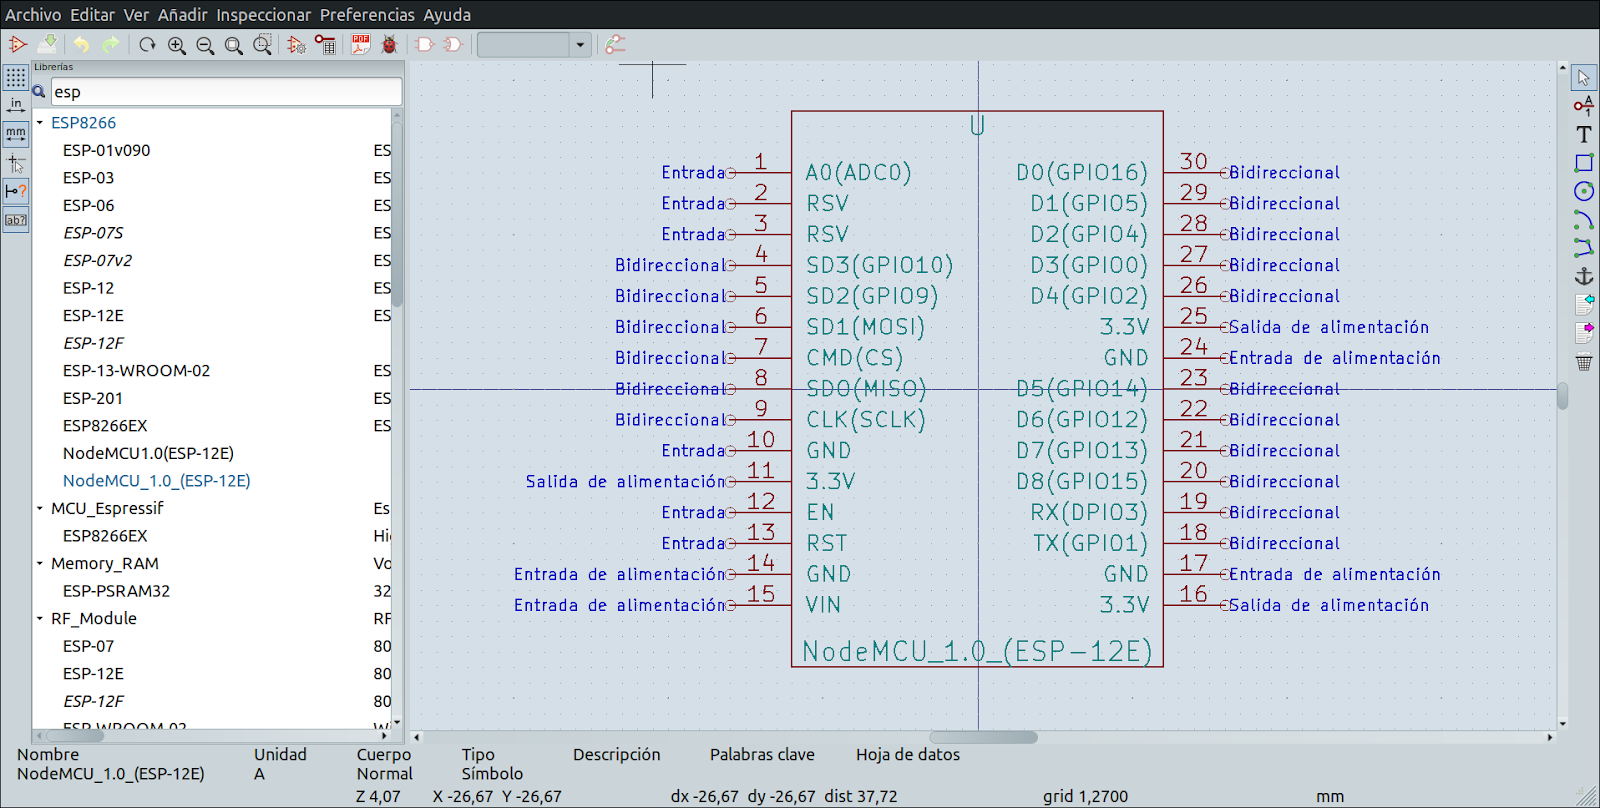Click the export drawing icon
The image size is (1600, 808).
tap(1584, 332)
